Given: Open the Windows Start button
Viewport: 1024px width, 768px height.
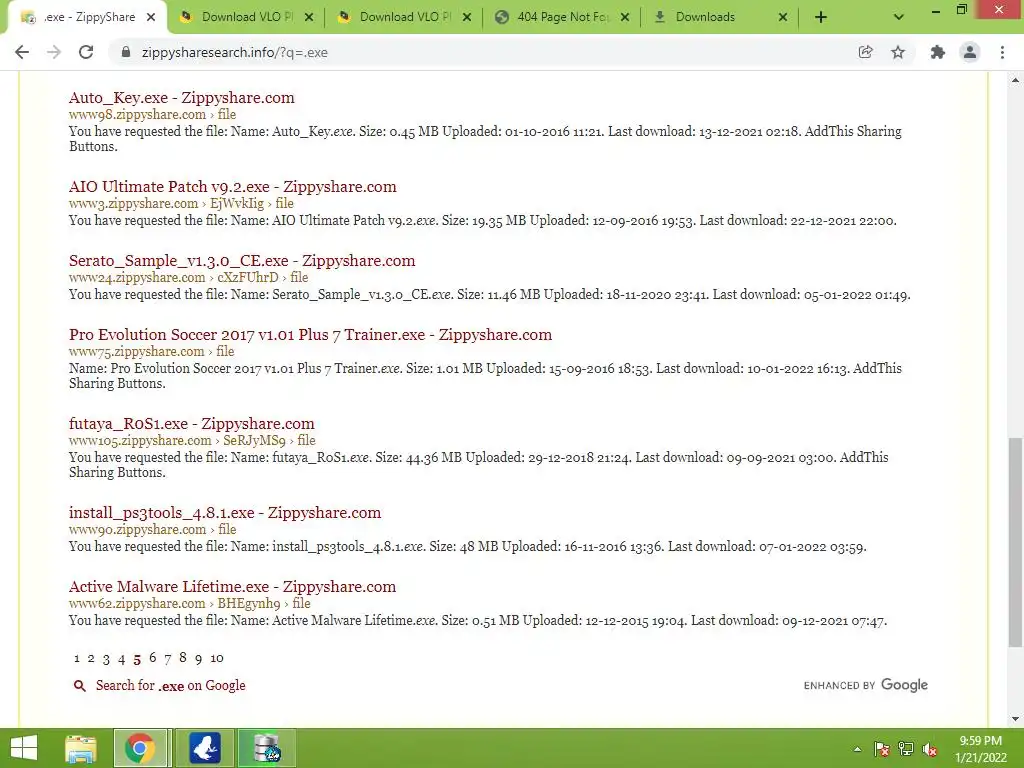Looking at the screenshot, I should (x=24, y=748).
